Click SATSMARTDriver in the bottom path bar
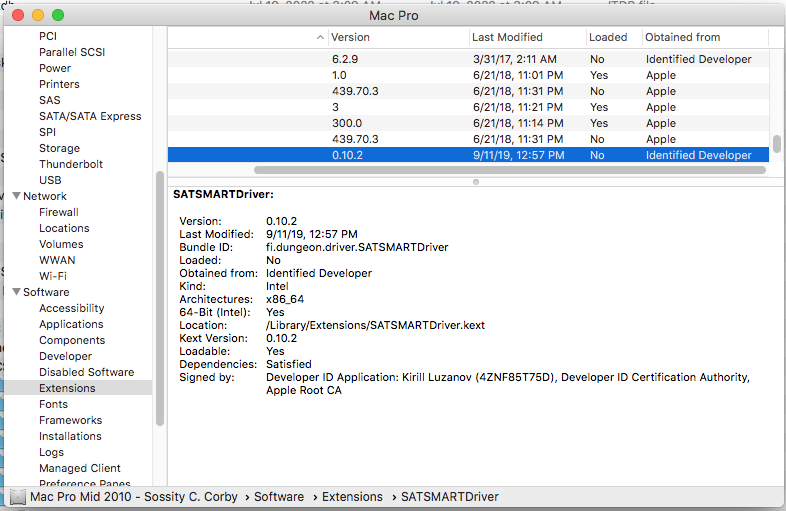The width and height of the screenshot is (786, 511). tap(450, 496)
